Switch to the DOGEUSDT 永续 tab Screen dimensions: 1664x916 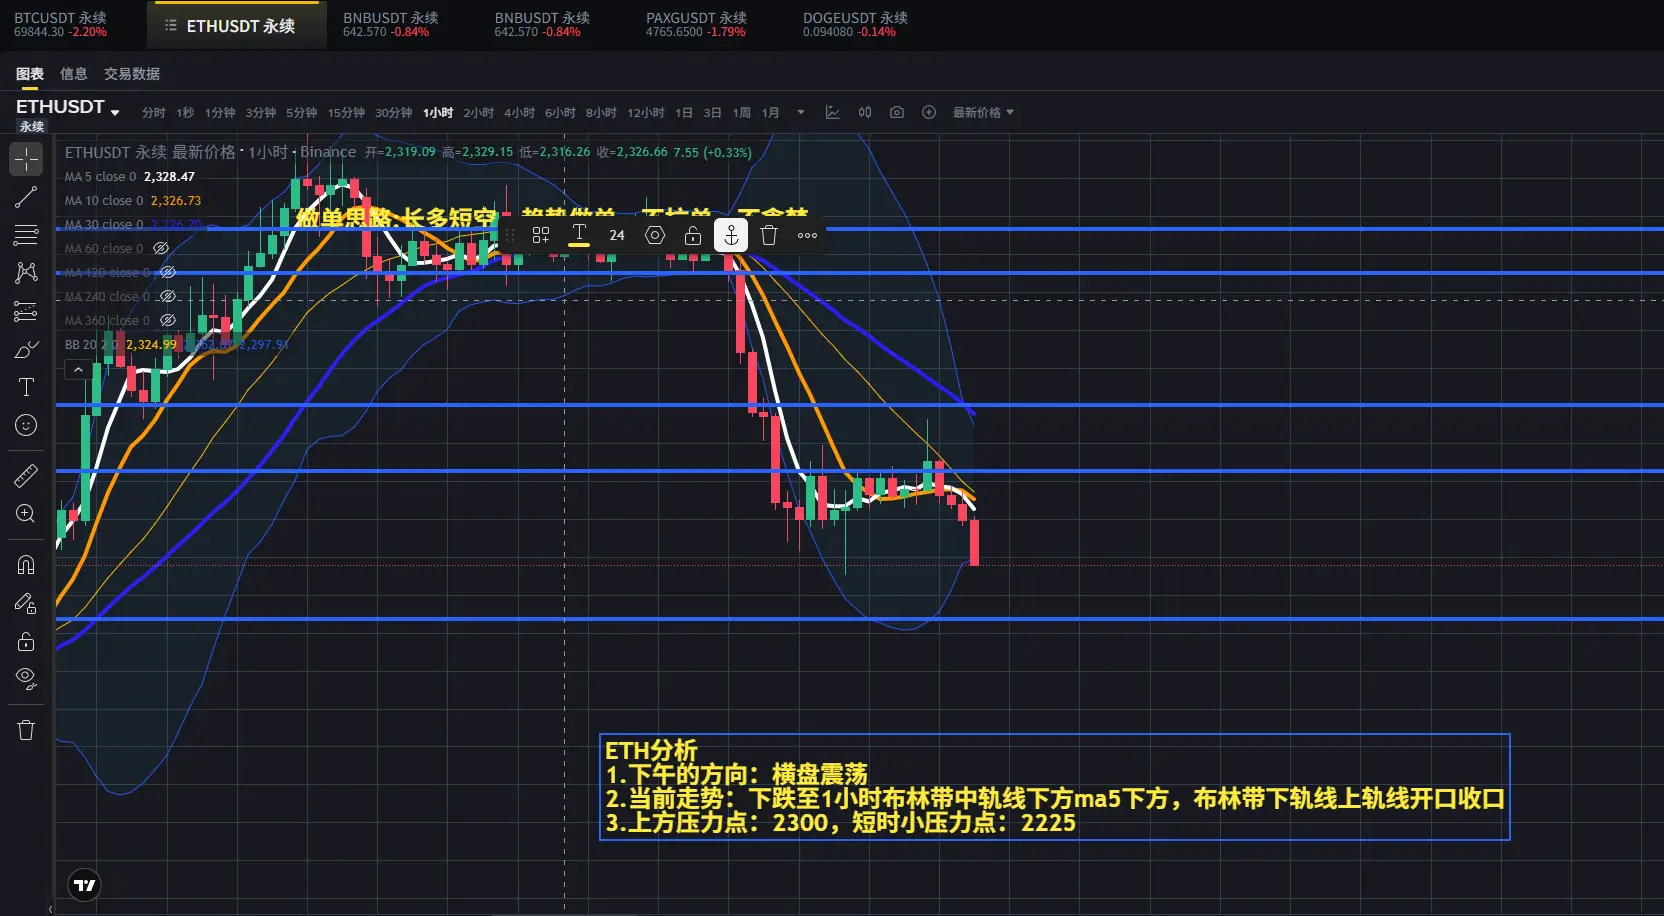click(855, 24)
